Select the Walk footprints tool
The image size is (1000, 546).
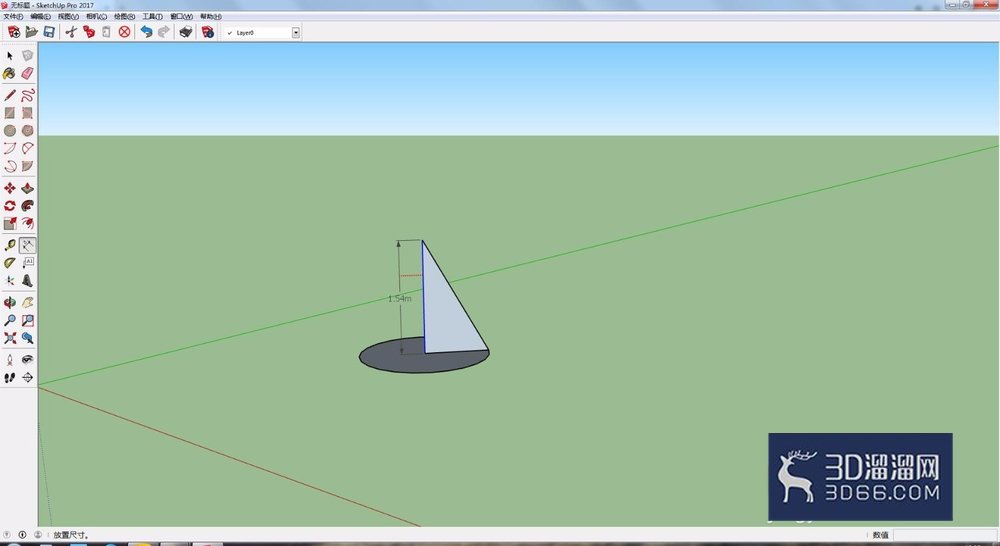pyautogui.click(x=10, y=378)
